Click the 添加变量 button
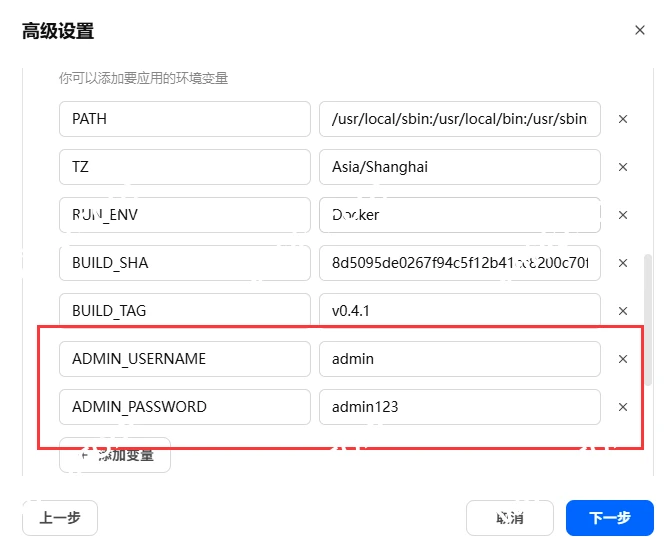This screenshot has width=669, height=552. pyautogui.click(x=115, y=455)
